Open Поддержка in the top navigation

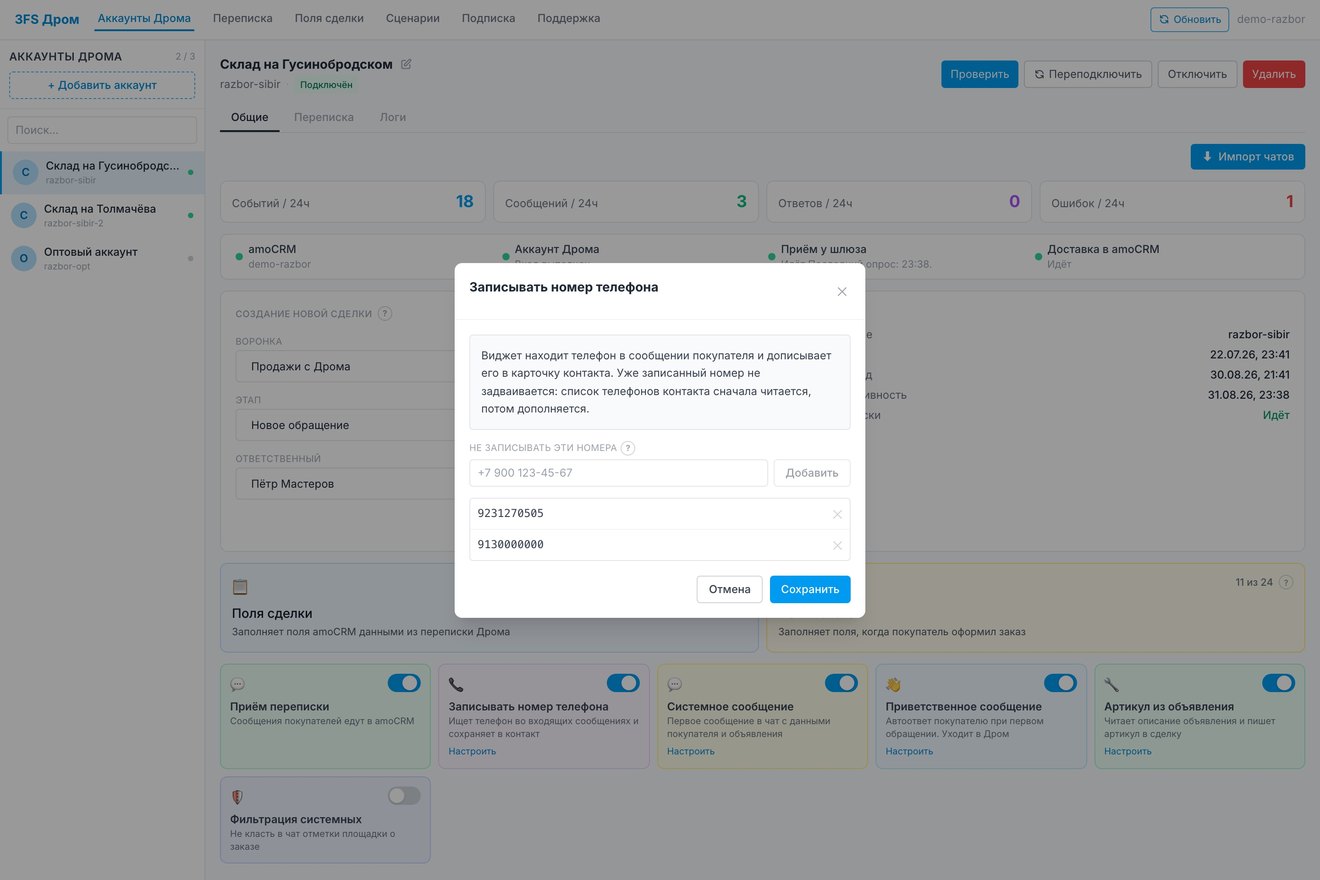569,18
